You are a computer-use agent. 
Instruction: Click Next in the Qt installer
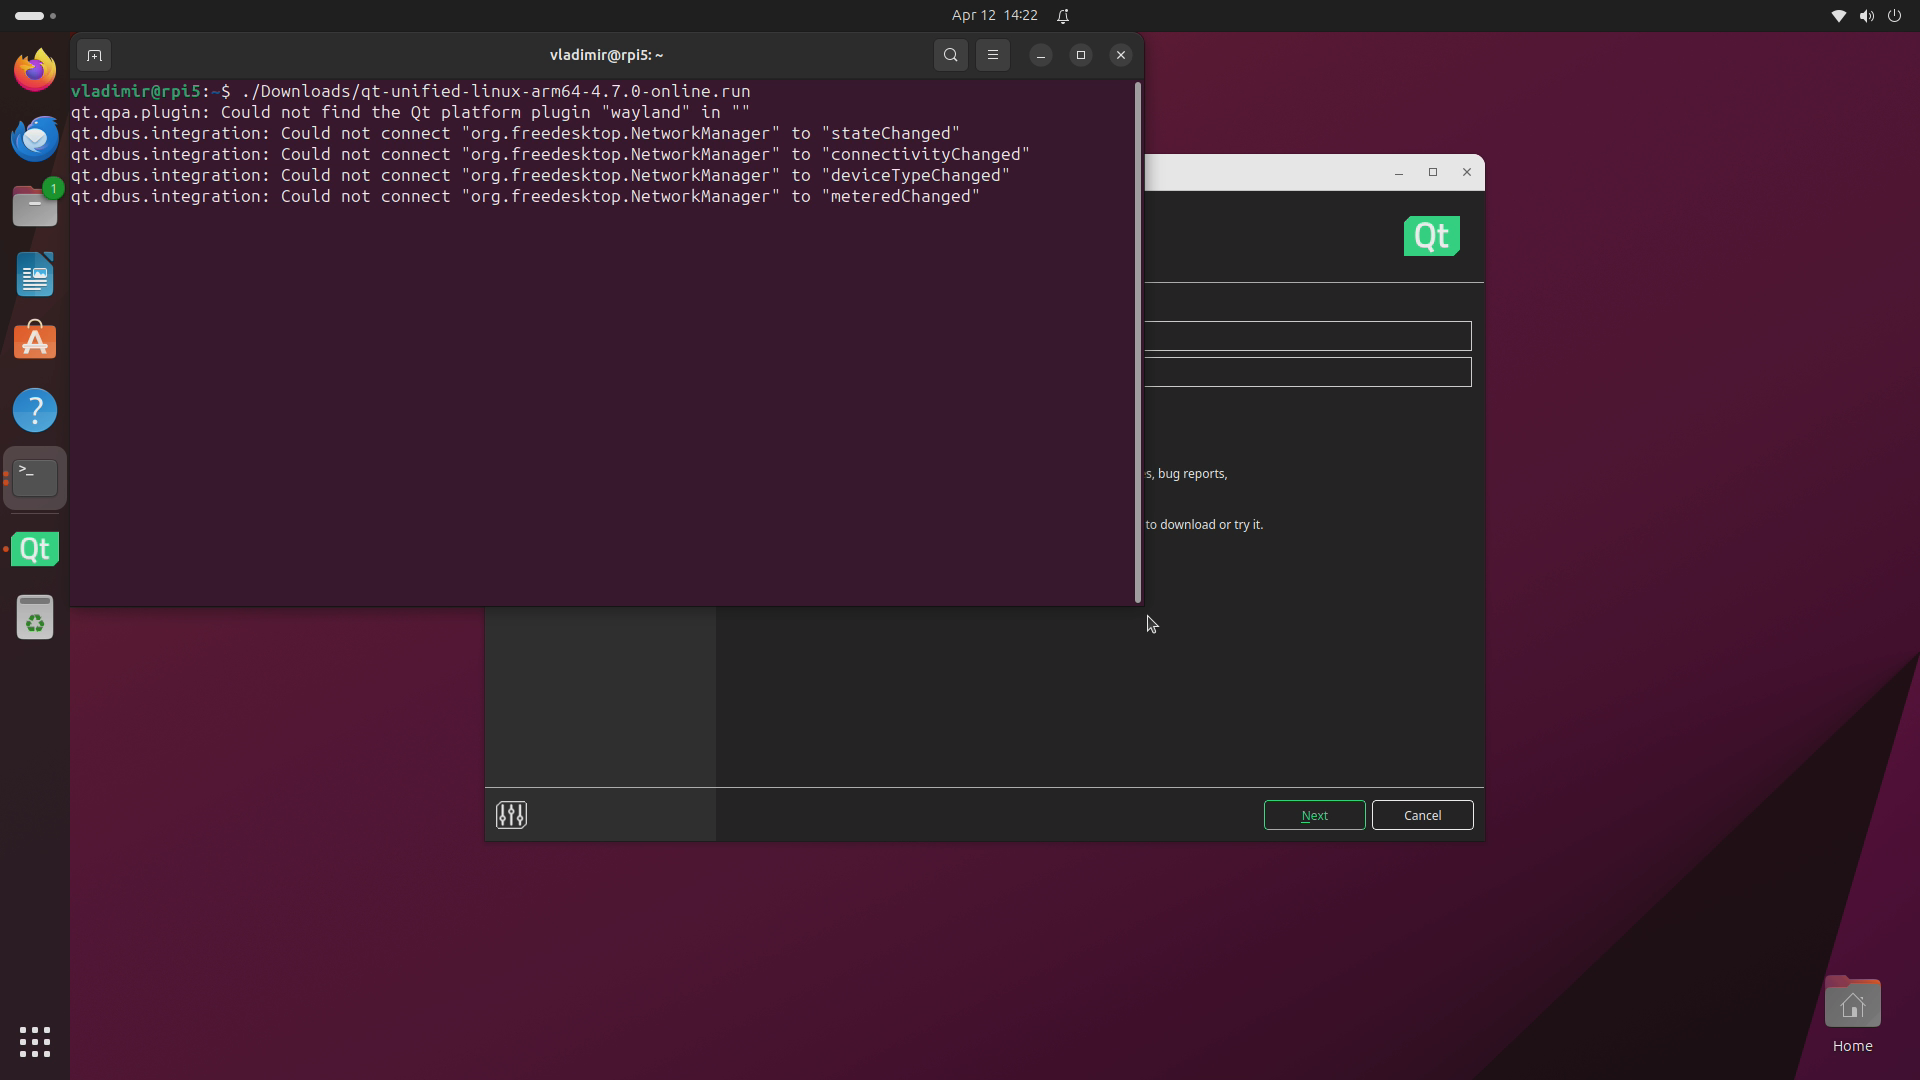coord(1314,815)
